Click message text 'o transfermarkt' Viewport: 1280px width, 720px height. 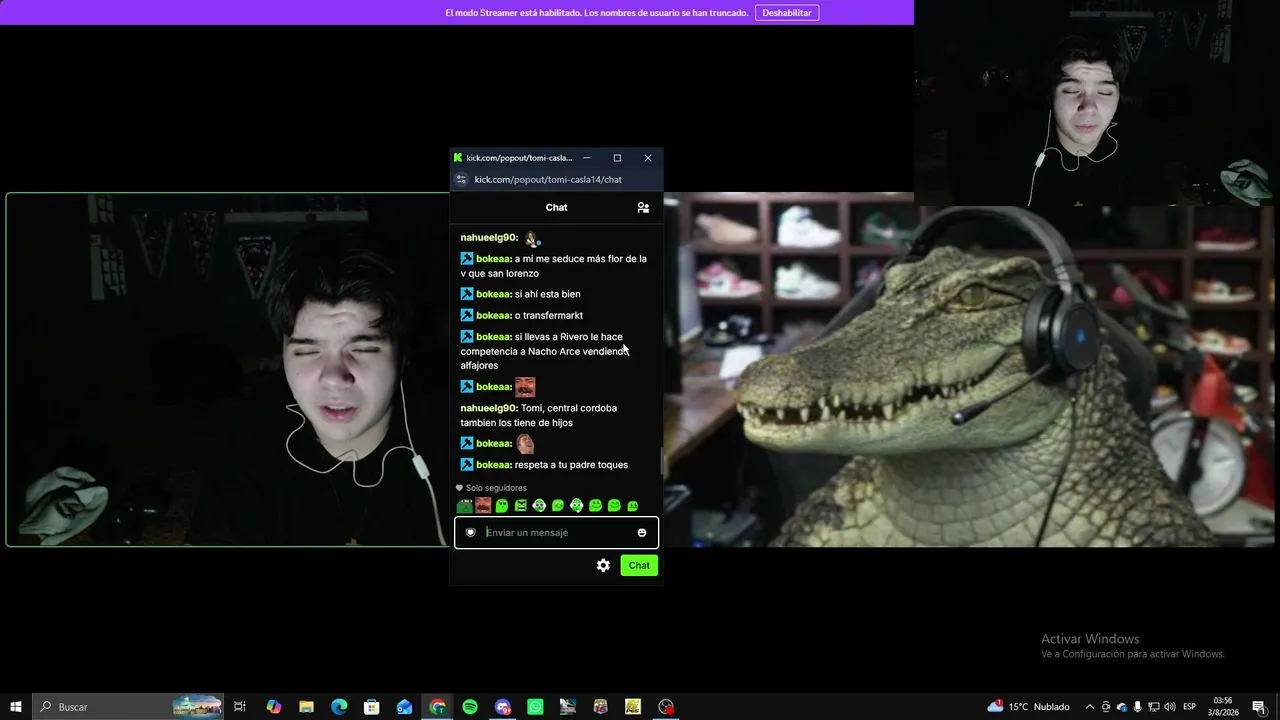click(549, 316)
